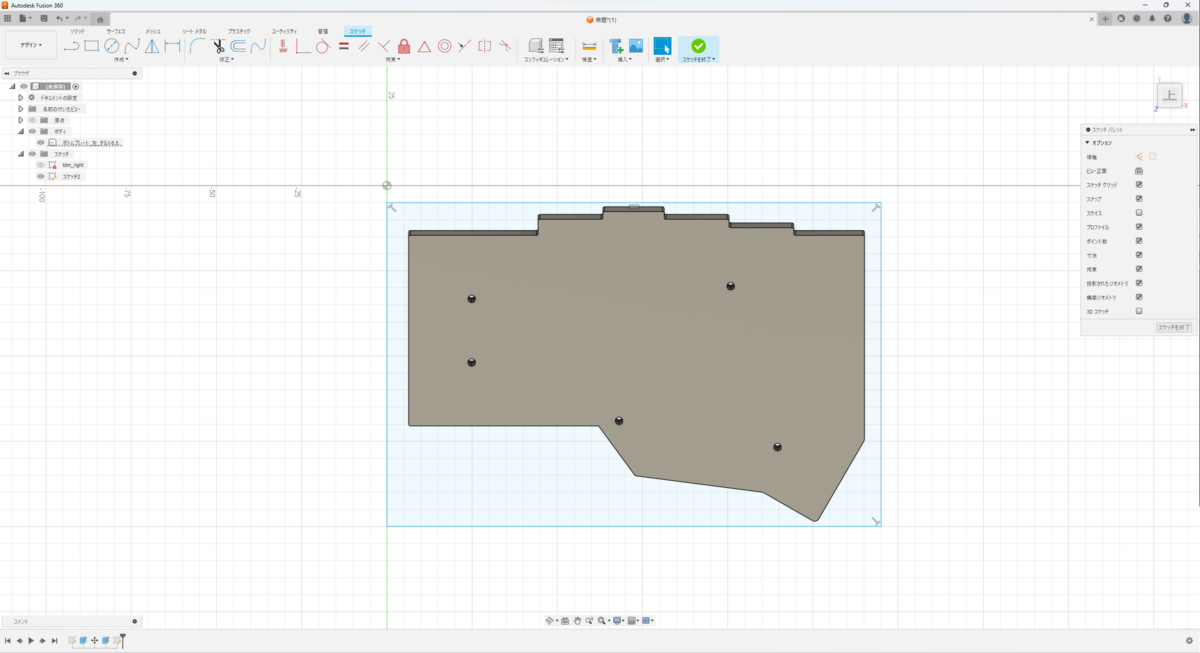Collapse the オプション section in Sketch Palette
Screen dimensions: 1200x653
pyautogui.click(x=1088, y=143)
